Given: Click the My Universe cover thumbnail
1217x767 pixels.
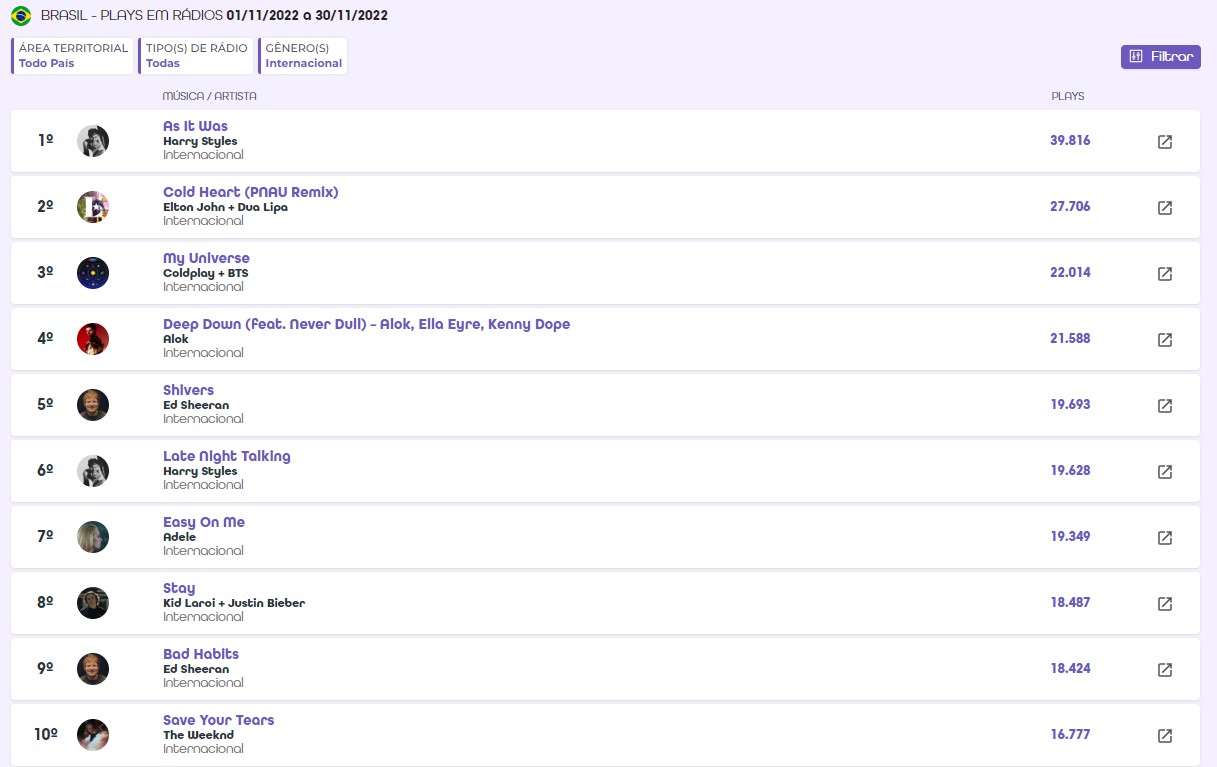Looking at the screenshot, I should (93, 273).
